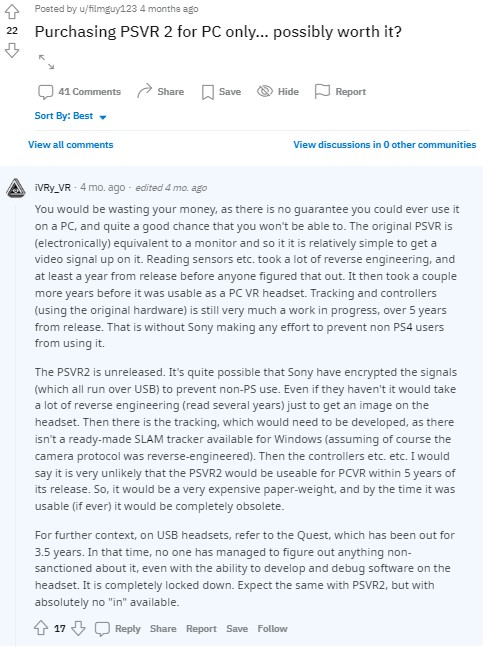Reply to the iVRy_VR comment
Viewport: 488px width, 647px height.
[x=118, y=628]
